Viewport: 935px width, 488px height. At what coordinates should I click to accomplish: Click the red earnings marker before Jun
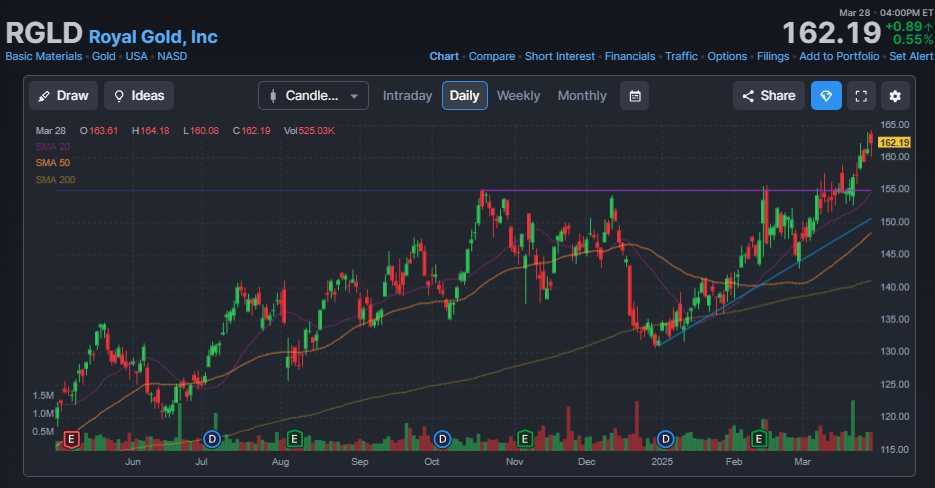[x=72, y=440]
